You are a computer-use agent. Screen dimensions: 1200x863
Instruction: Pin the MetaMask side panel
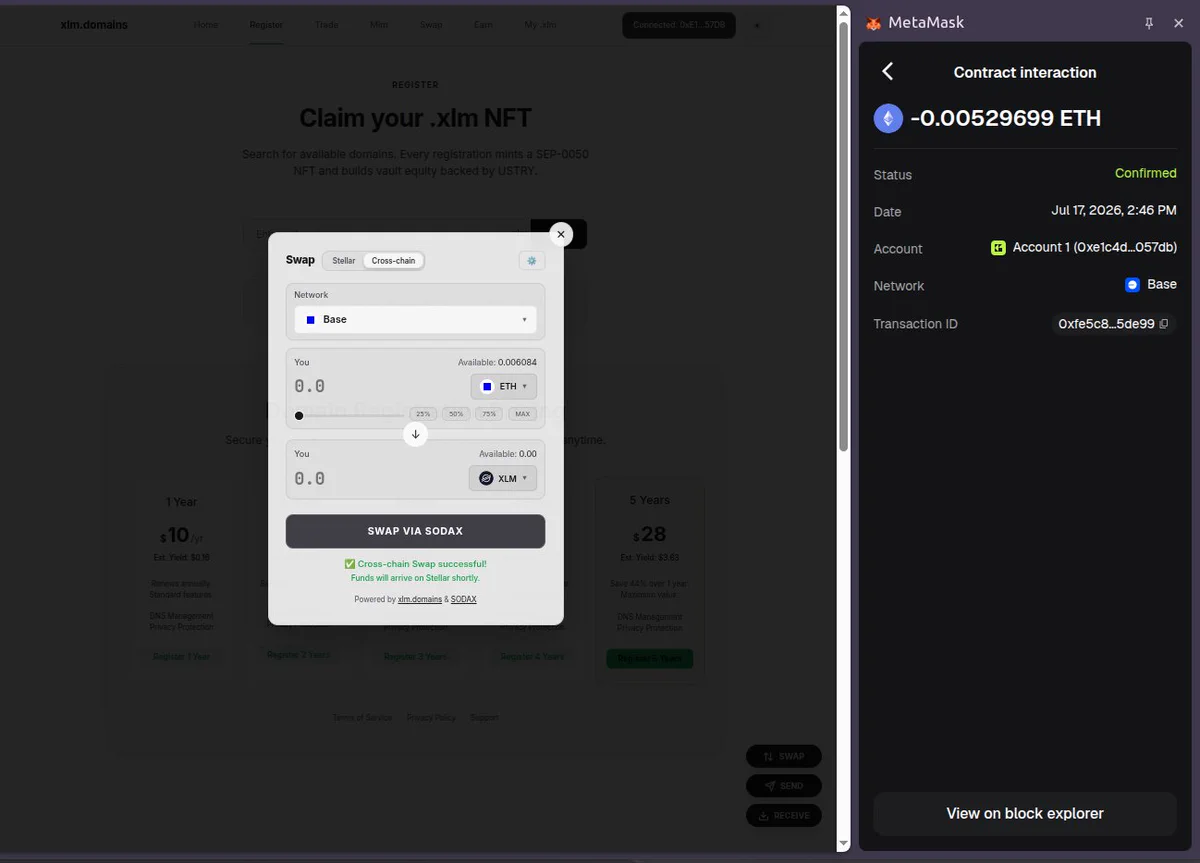click(1147, 23)
